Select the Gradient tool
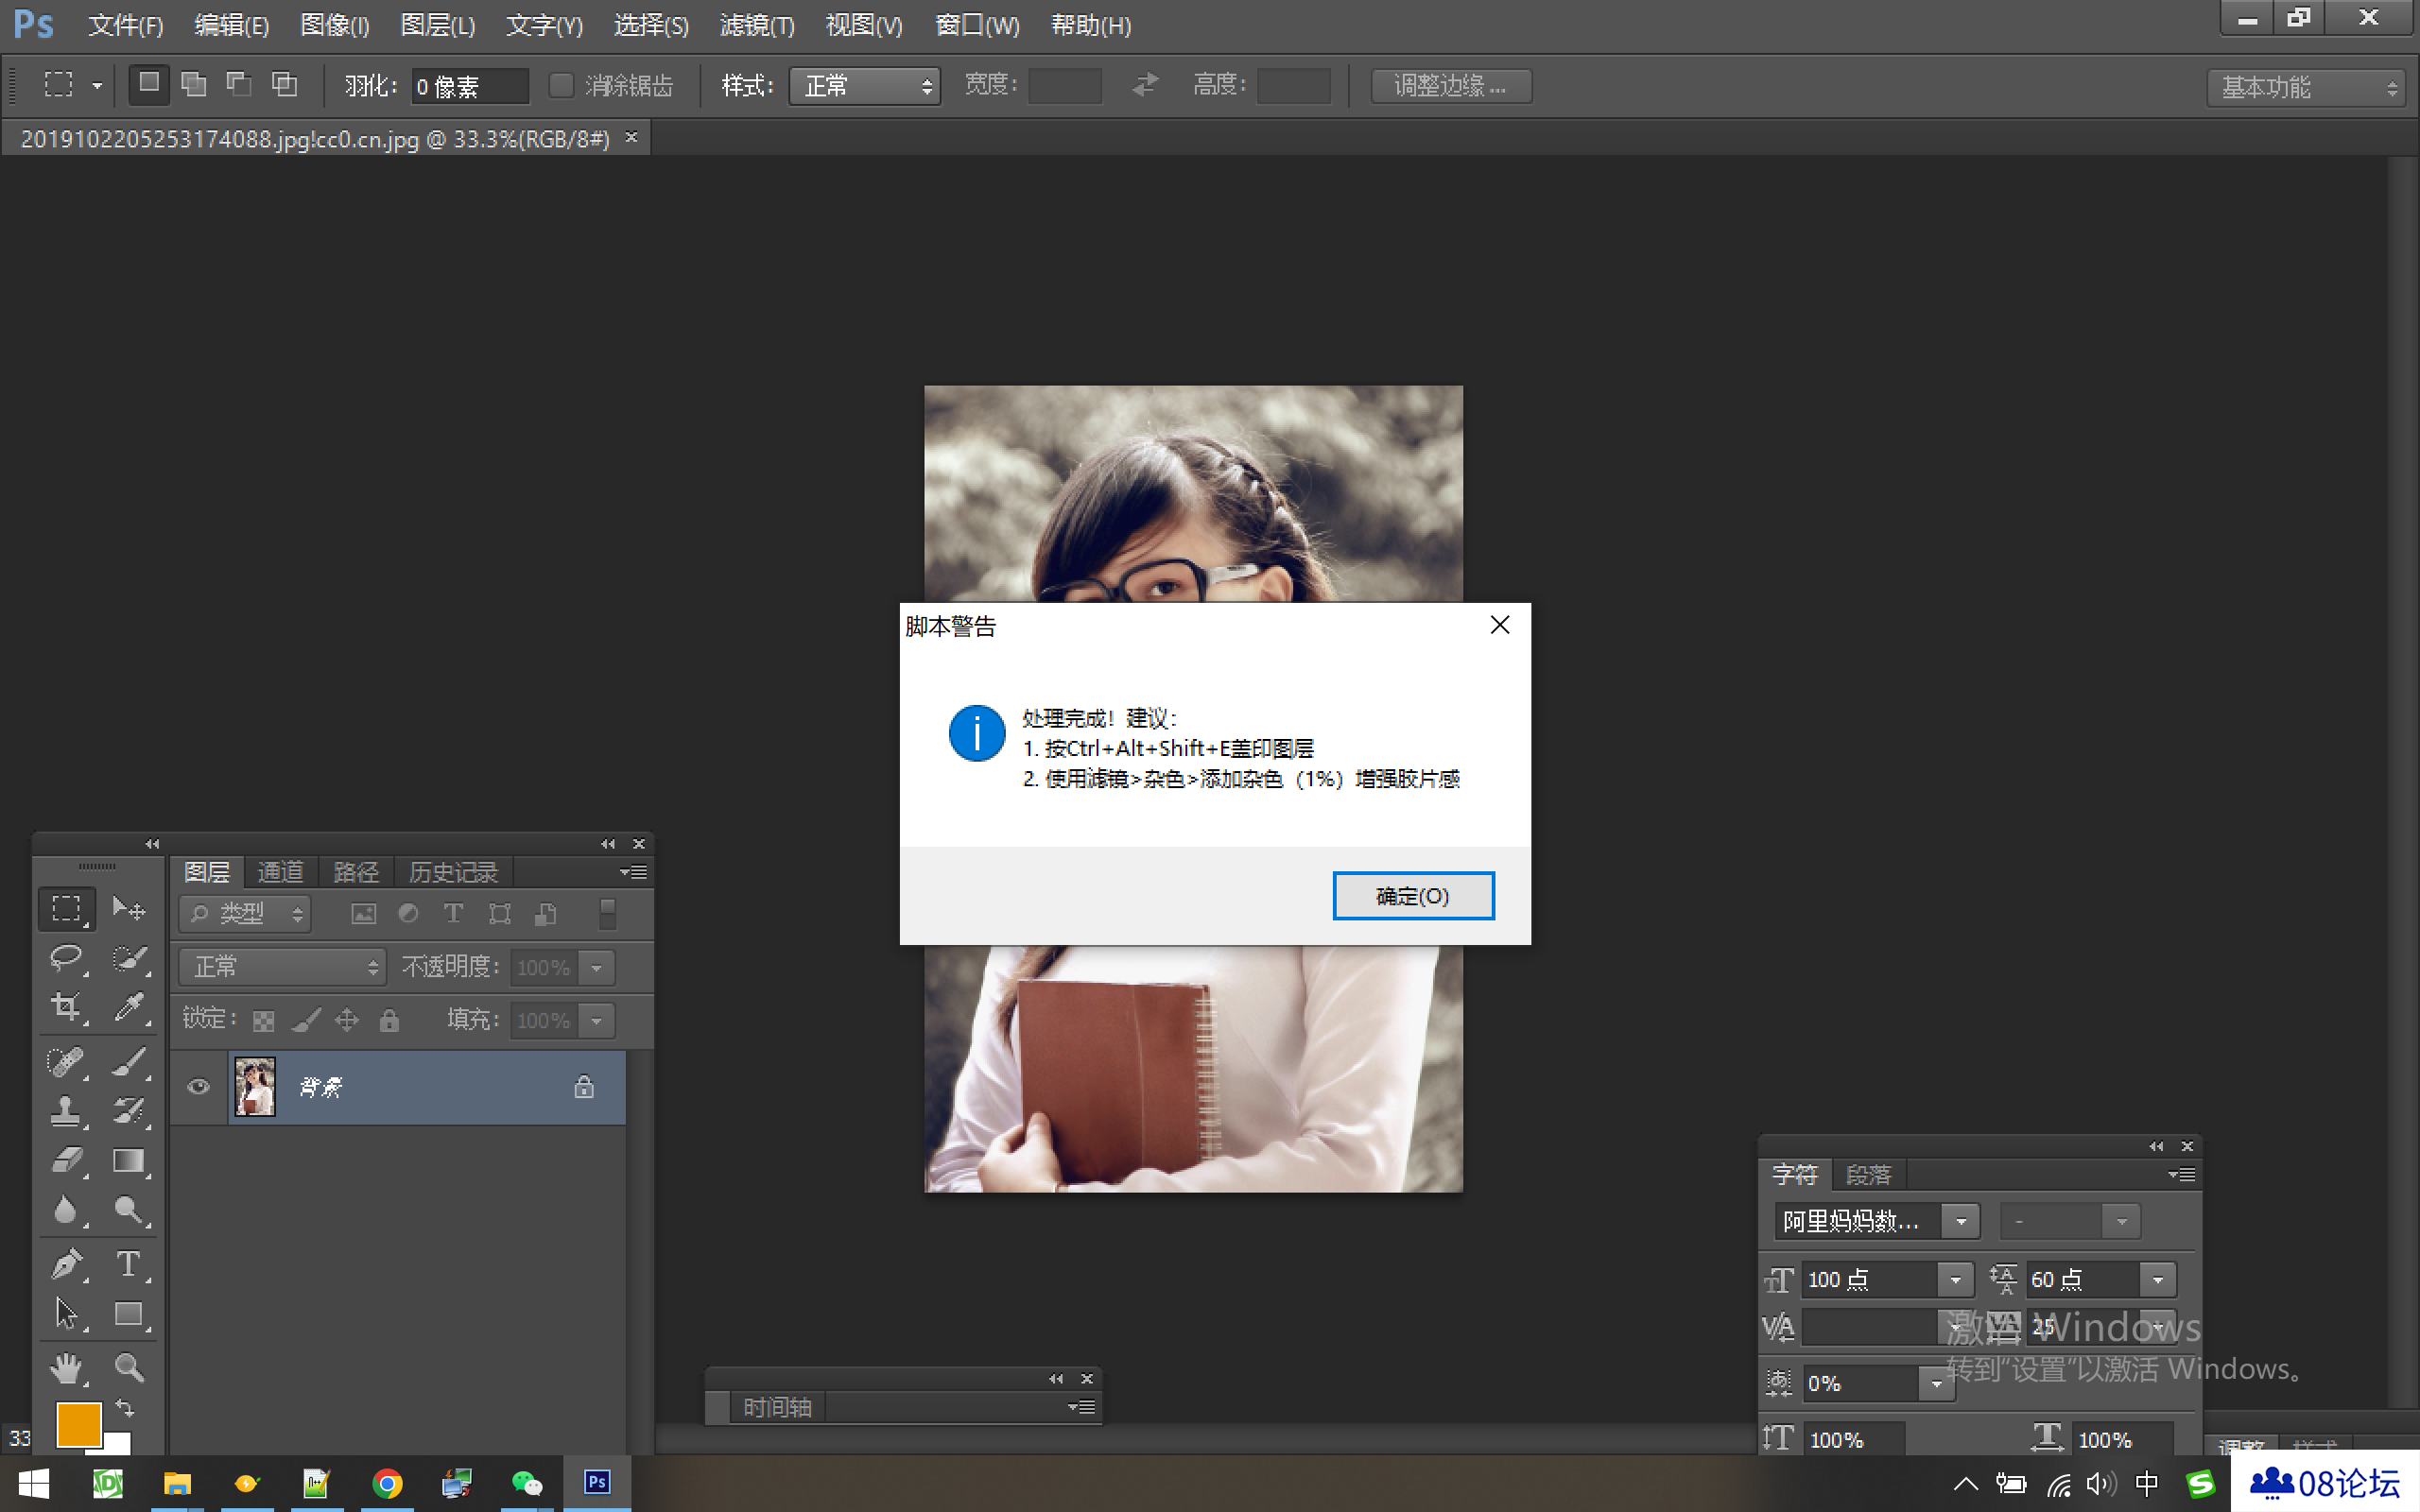2420x1512 pixels. (x=129, y=1161)
